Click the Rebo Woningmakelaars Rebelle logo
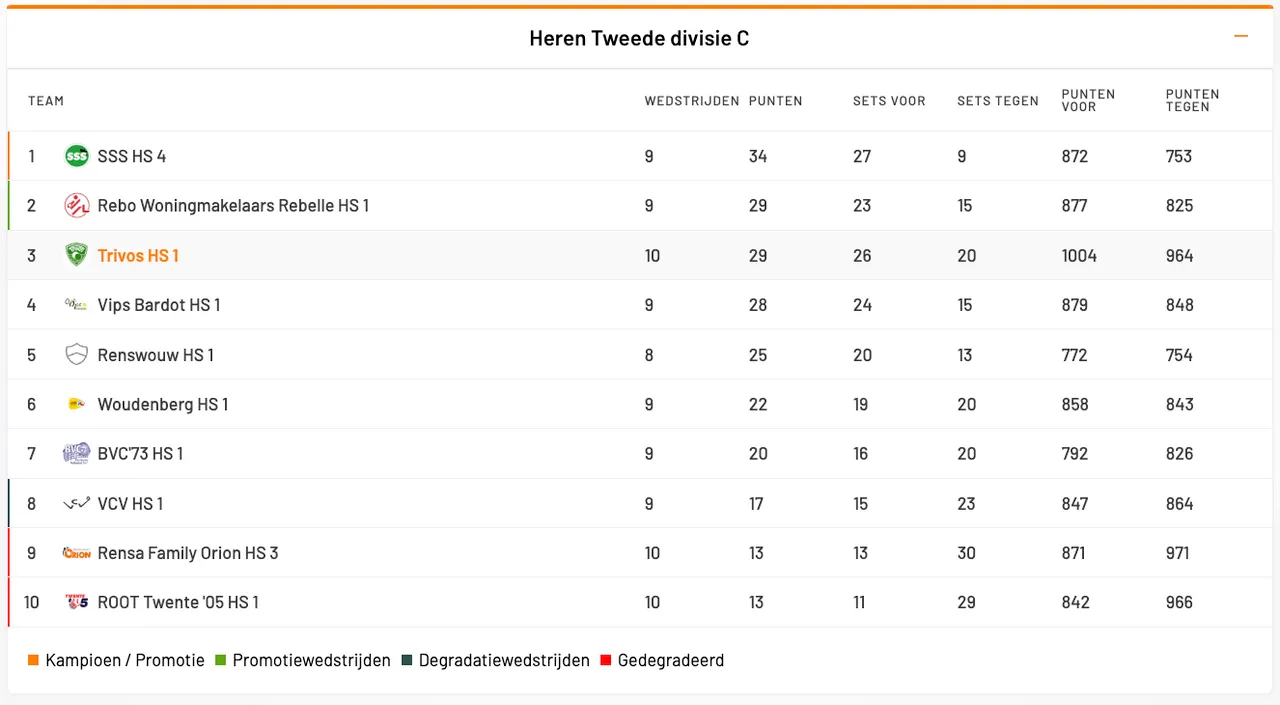The height and width of the screenshot is (705, 1280). [77, 206]
